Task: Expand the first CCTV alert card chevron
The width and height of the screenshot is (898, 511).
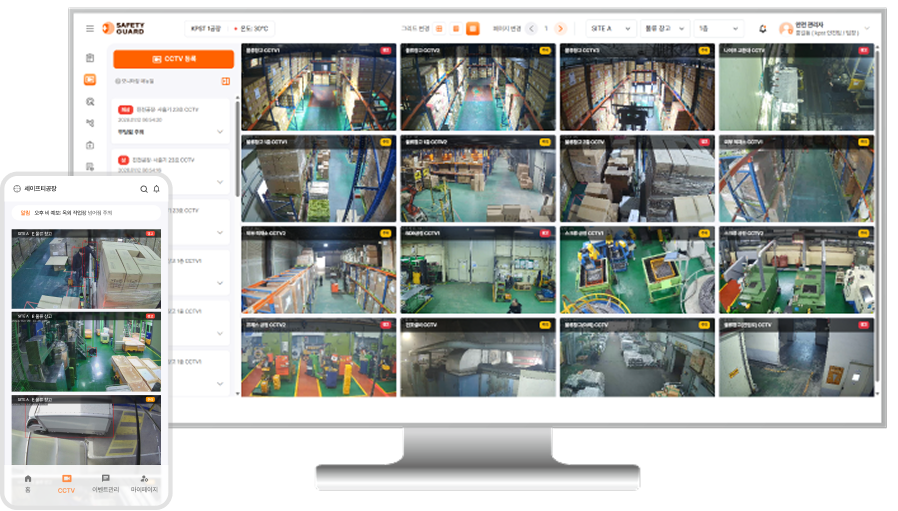Action: point(220,131)
